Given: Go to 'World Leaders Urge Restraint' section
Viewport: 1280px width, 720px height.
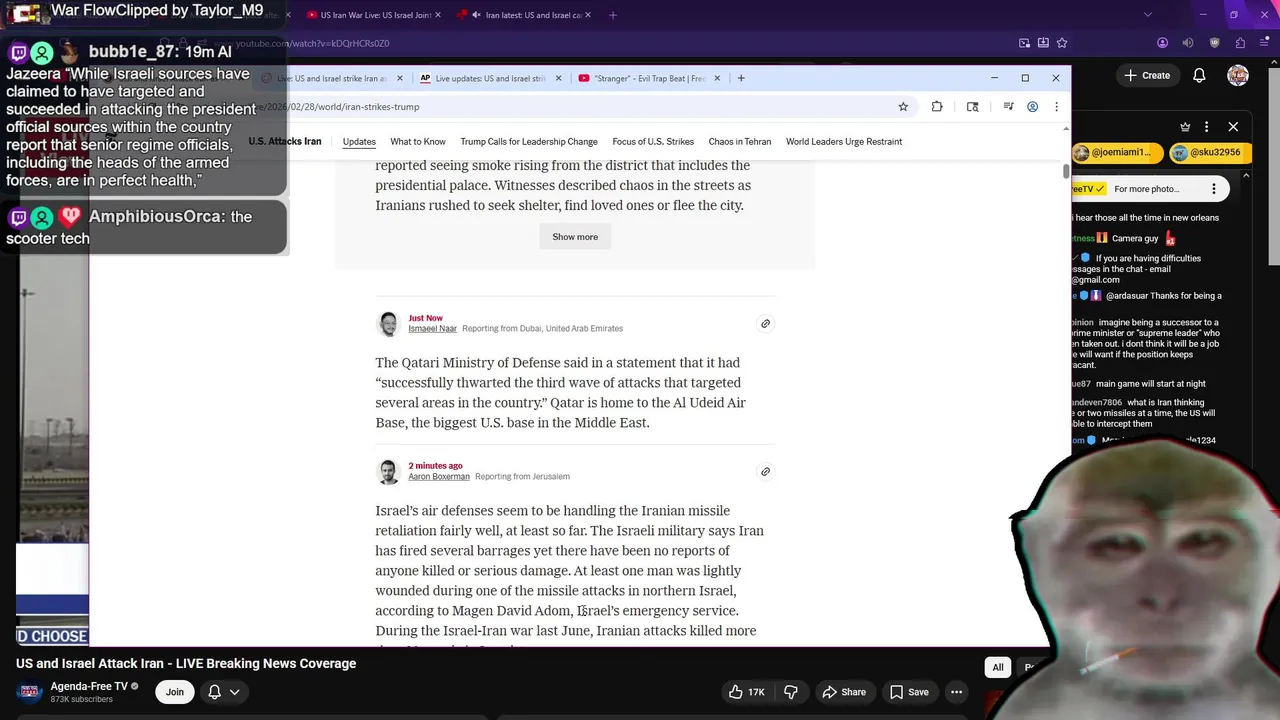Looking at the screenshot, I should [x=844, y=142].
